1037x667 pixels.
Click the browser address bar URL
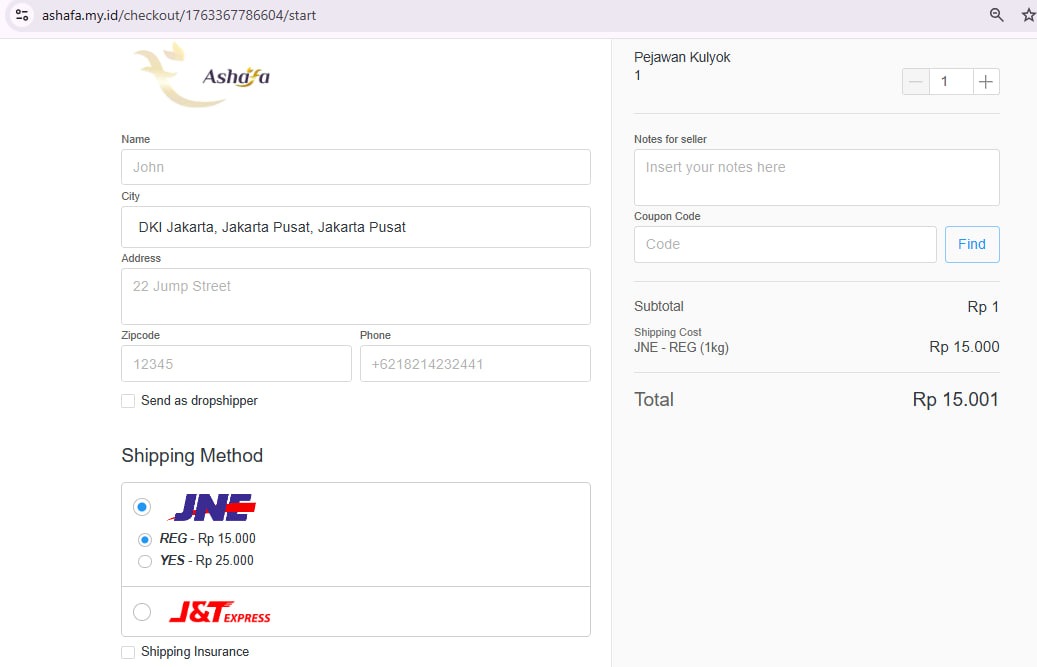click(180, 16)
